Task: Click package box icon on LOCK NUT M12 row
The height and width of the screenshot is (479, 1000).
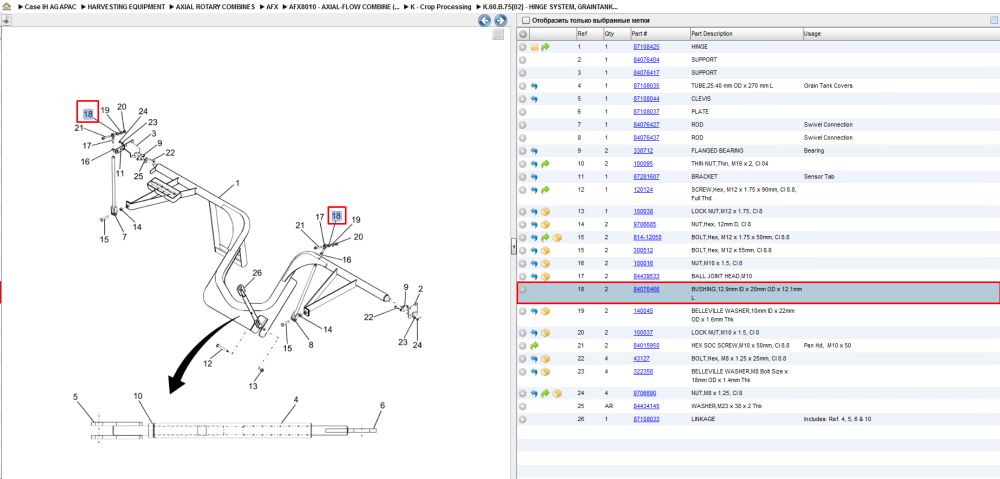Action: click(x=545, y=212)
